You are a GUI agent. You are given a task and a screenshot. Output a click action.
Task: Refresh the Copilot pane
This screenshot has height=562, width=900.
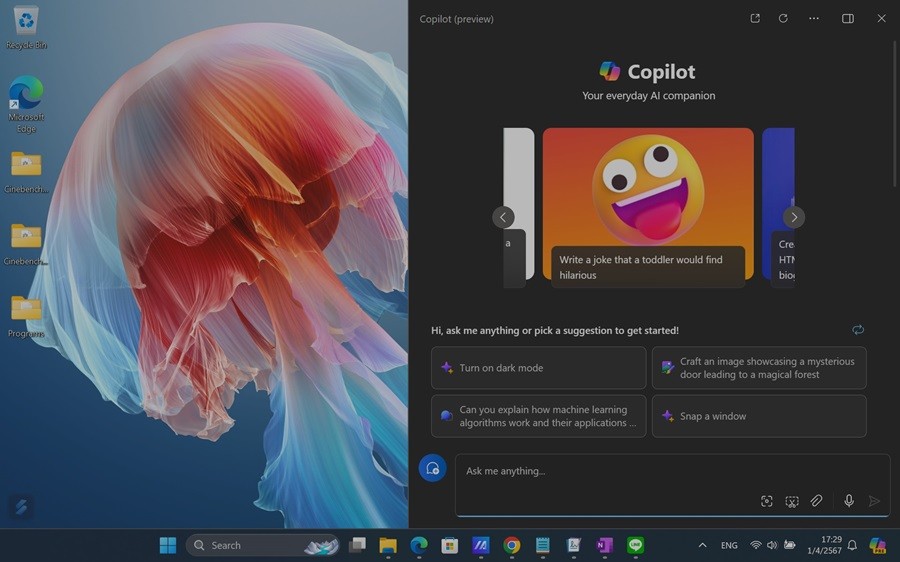[x=783, y=18]
